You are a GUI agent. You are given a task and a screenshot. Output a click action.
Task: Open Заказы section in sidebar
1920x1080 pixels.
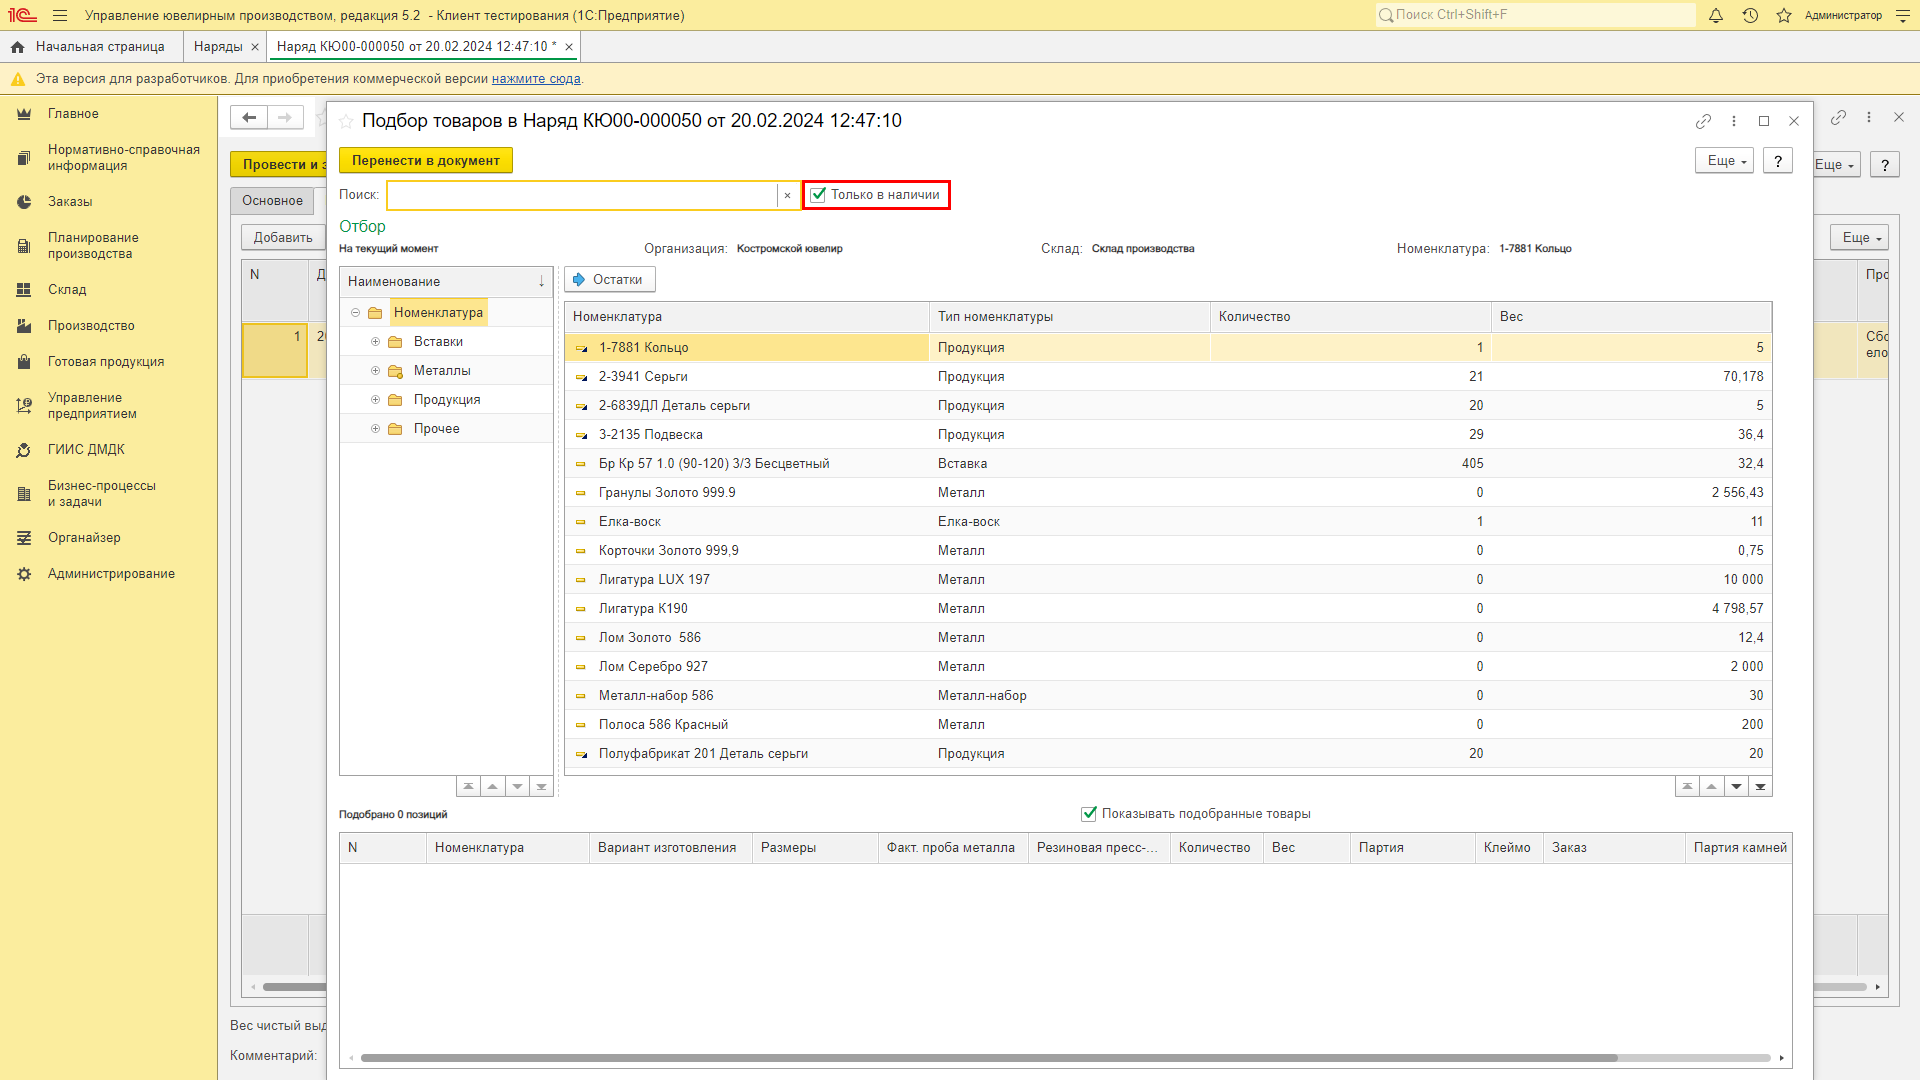[70, 202]
